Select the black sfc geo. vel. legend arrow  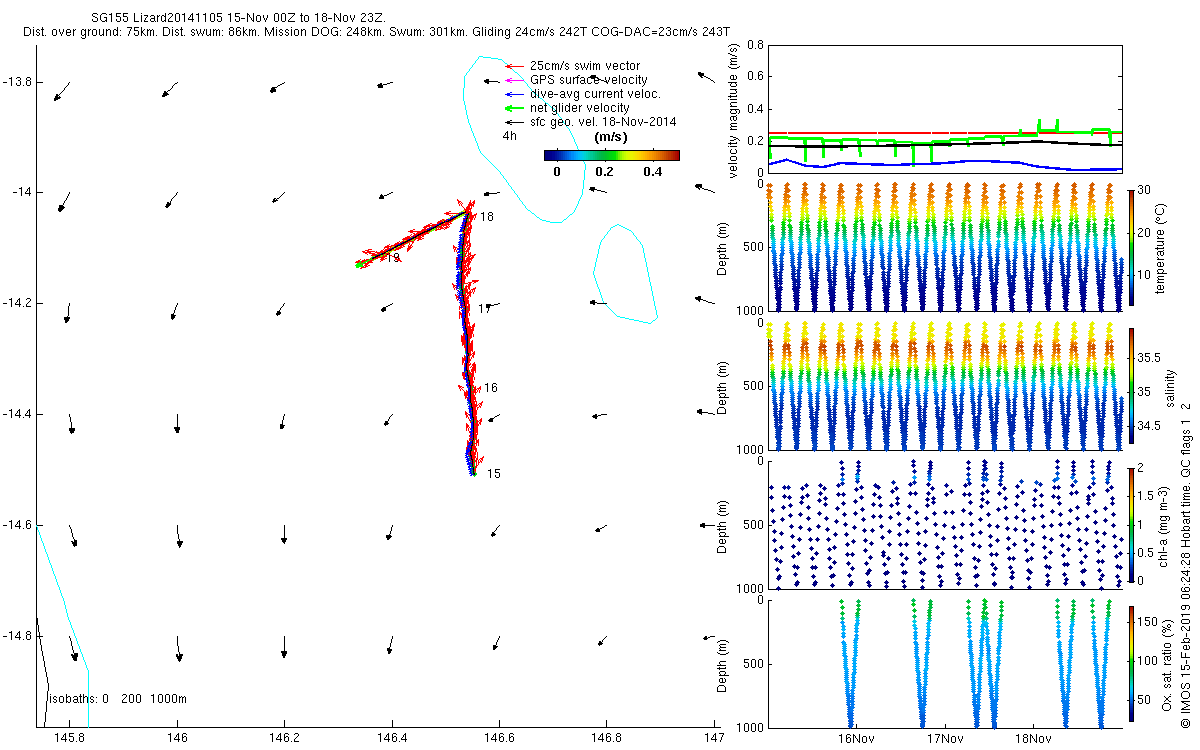[x=515, y=122]
